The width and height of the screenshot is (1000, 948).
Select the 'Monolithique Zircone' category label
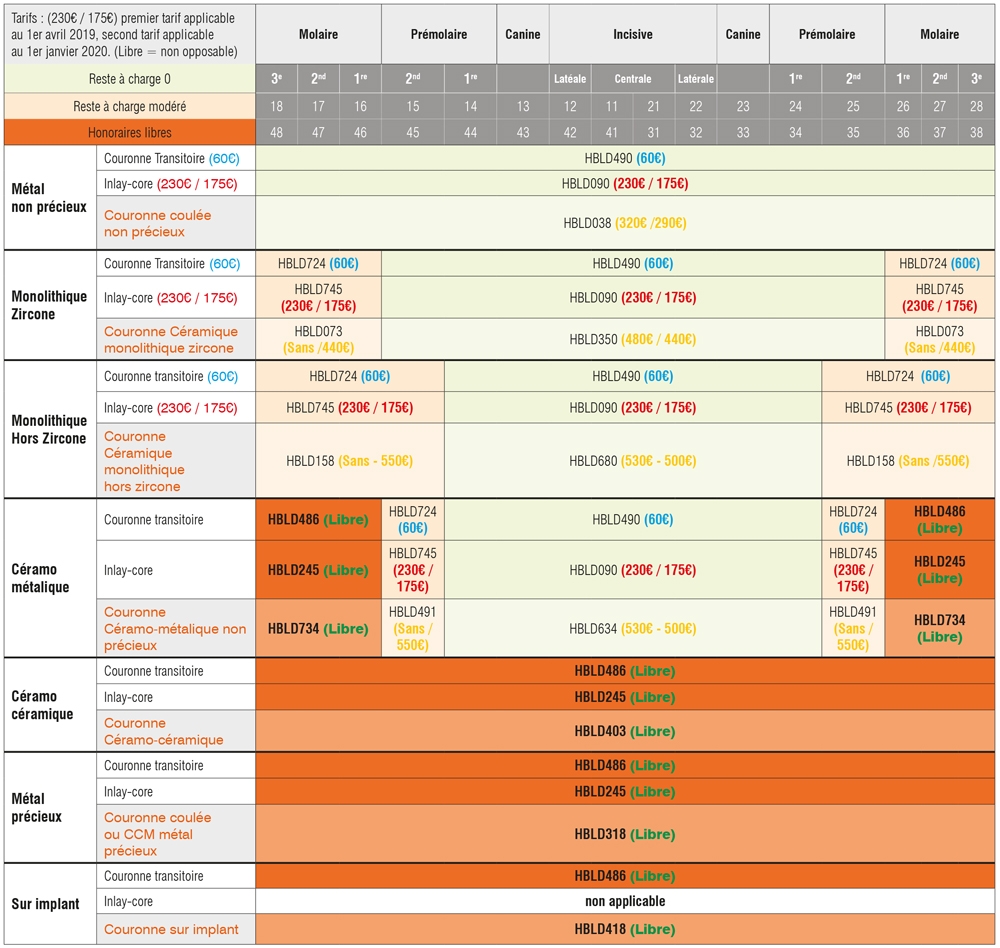pyautogui.click(x=49, y=305)
